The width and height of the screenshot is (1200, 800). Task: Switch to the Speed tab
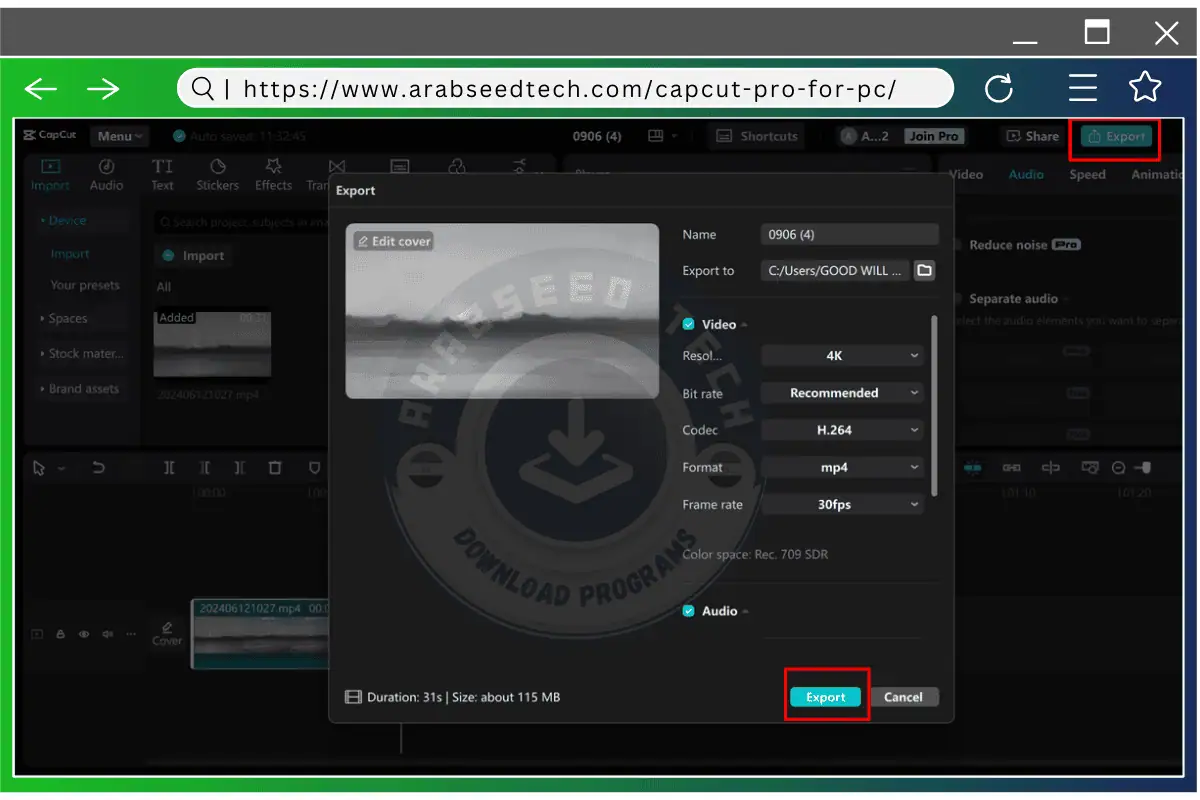(1087, 174)
